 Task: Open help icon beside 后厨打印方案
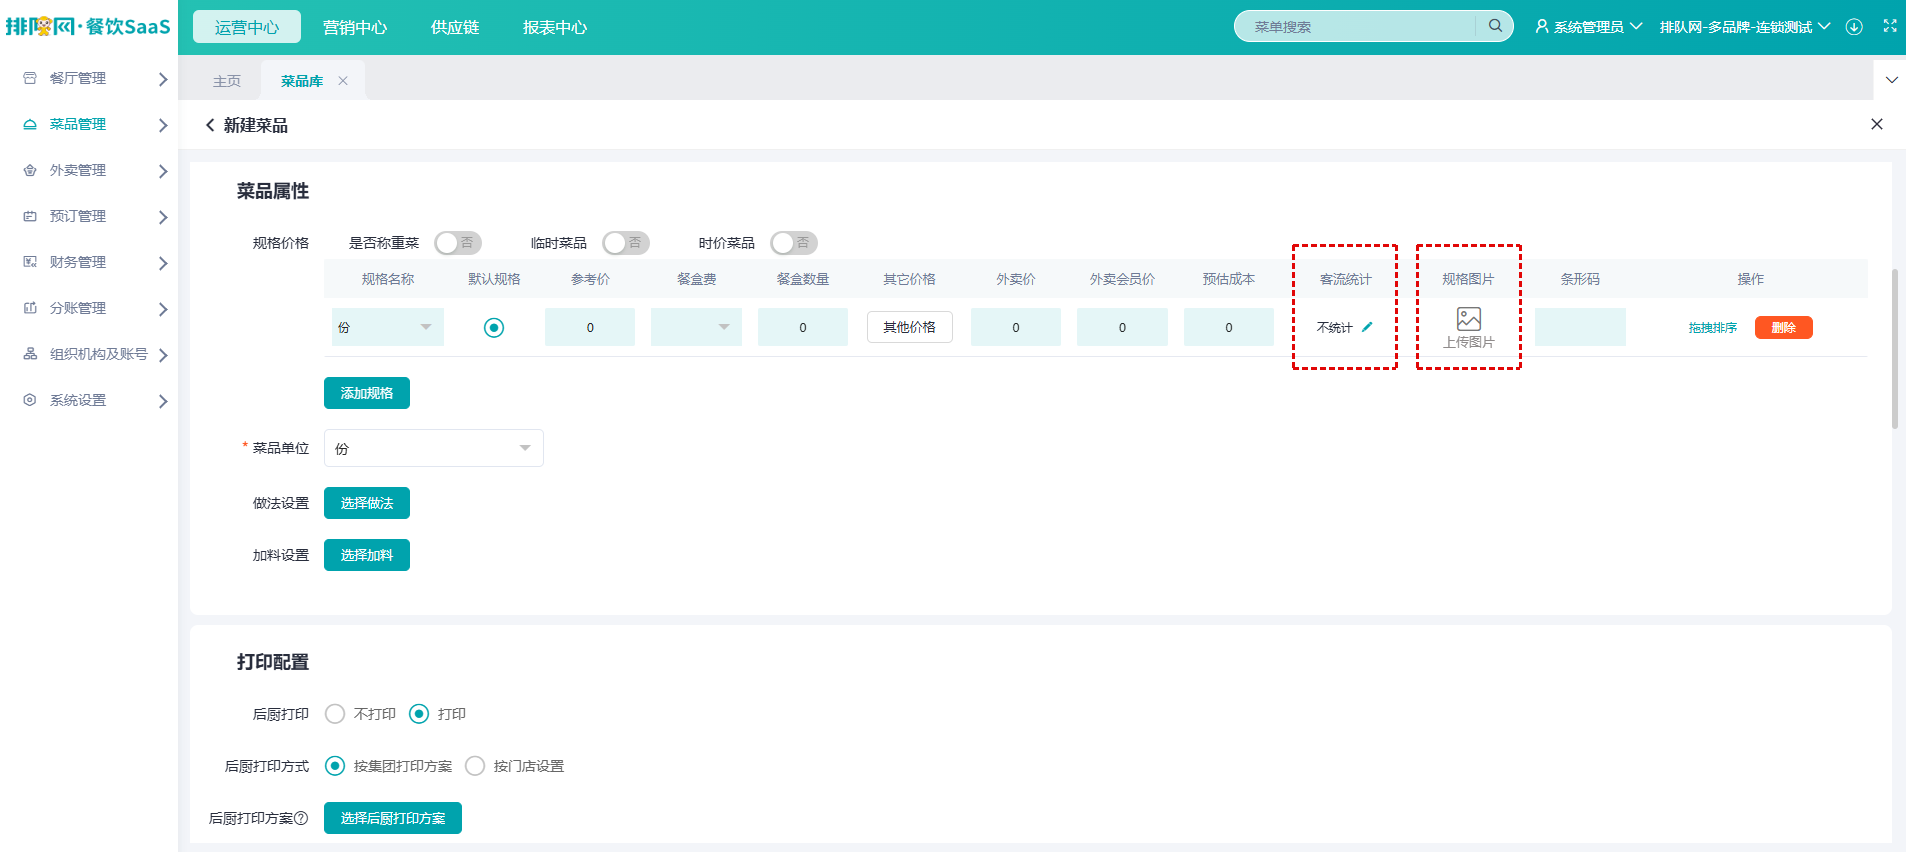coord(301,818)
